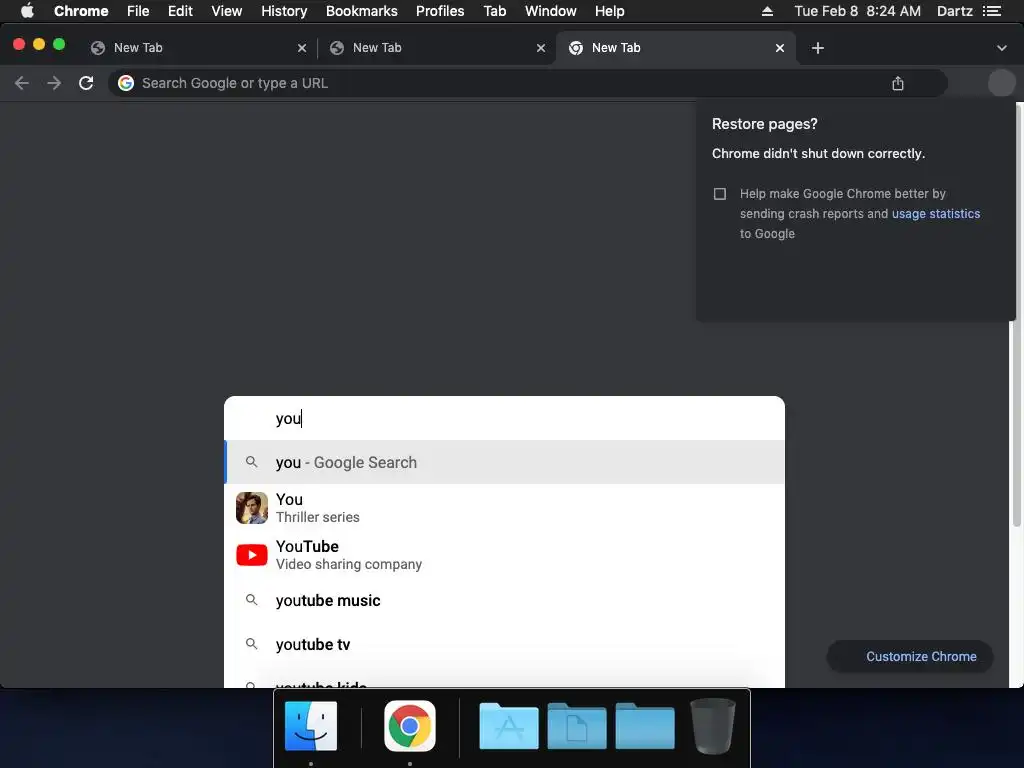This screenshot has height=768, width=1024.
Task: Select the YouTube video sharing company suggestion
Action: 504,555
